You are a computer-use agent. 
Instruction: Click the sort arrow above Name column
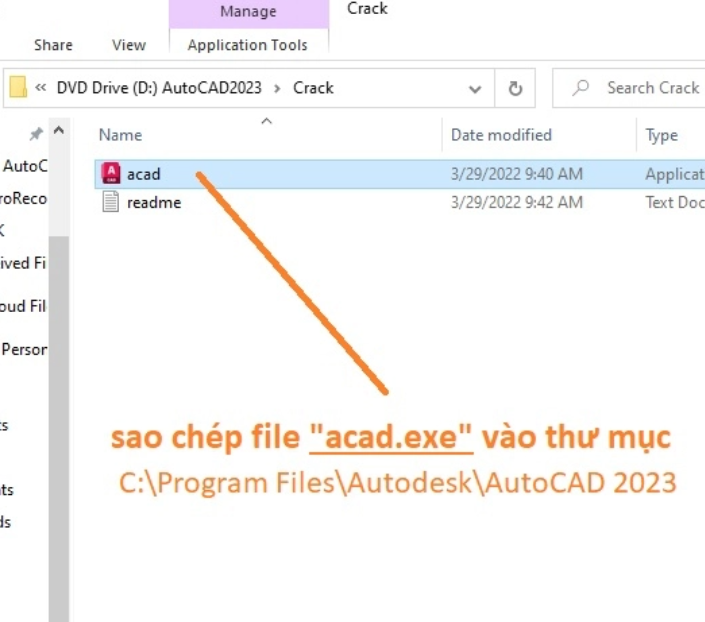click(266, 122)
